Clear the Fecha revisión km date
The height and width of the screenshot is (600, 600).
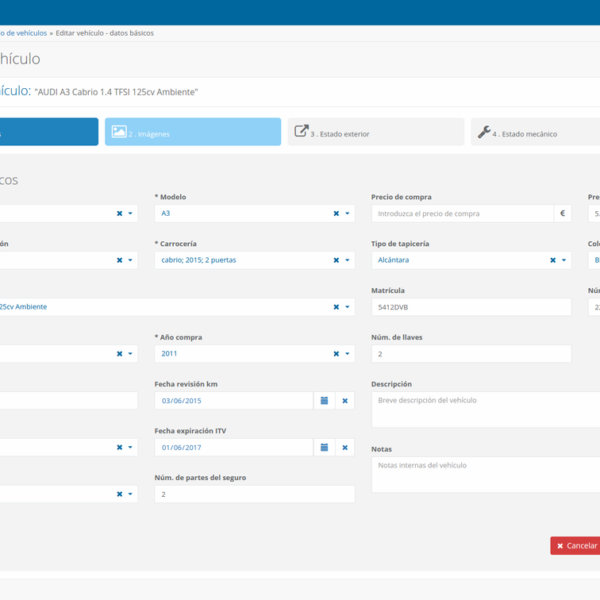pyautogui.click(x=345, y=401)
